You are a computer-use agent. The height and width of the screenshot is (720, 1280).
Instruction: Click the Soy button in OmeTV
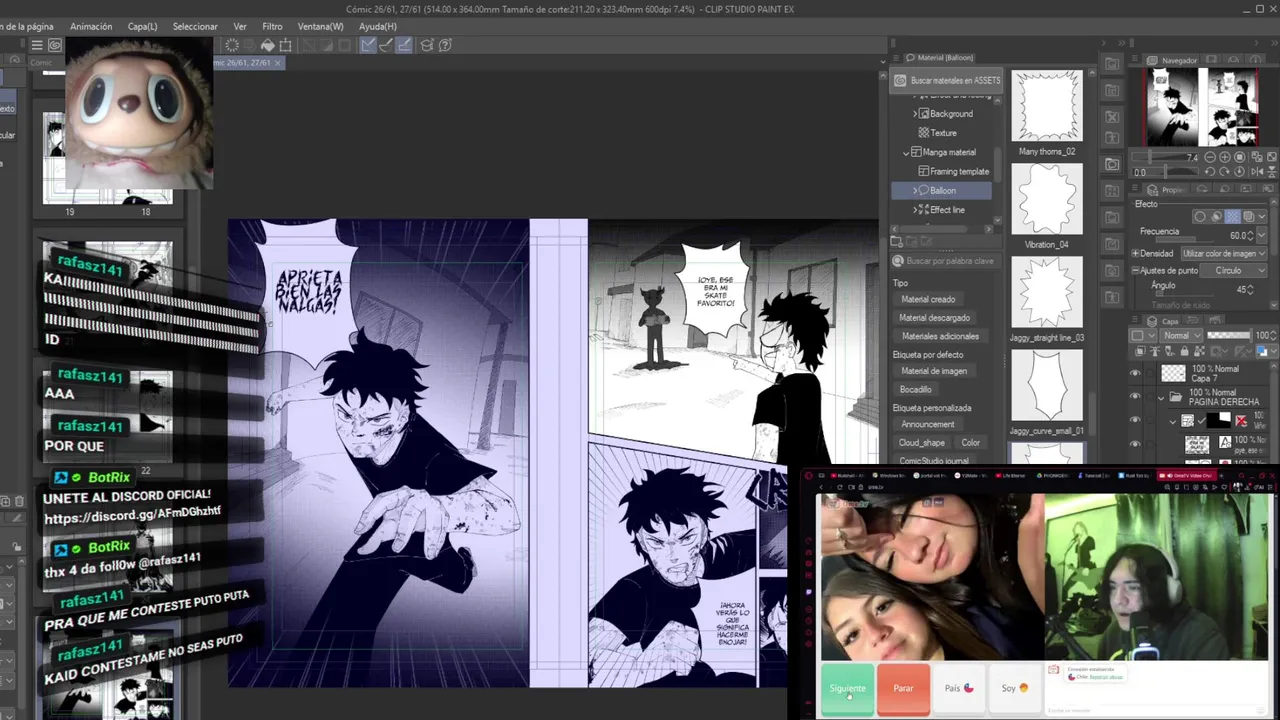point(1015,688)
